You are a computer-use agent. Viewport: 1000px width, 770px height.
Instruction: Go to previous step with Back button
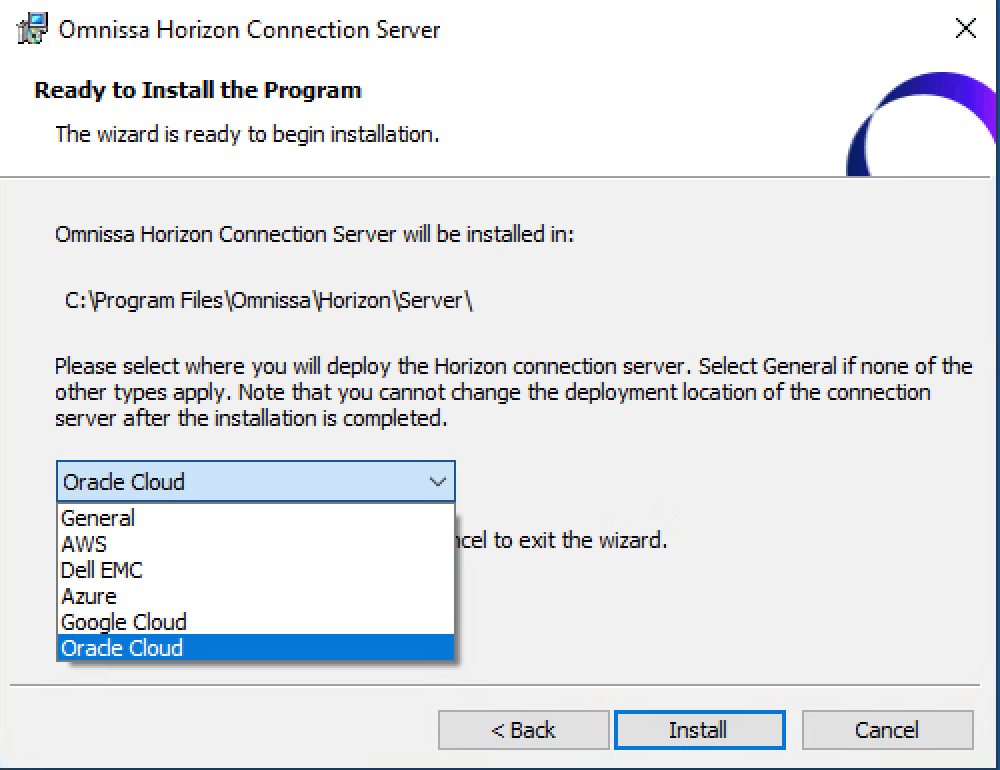[524, 730]
